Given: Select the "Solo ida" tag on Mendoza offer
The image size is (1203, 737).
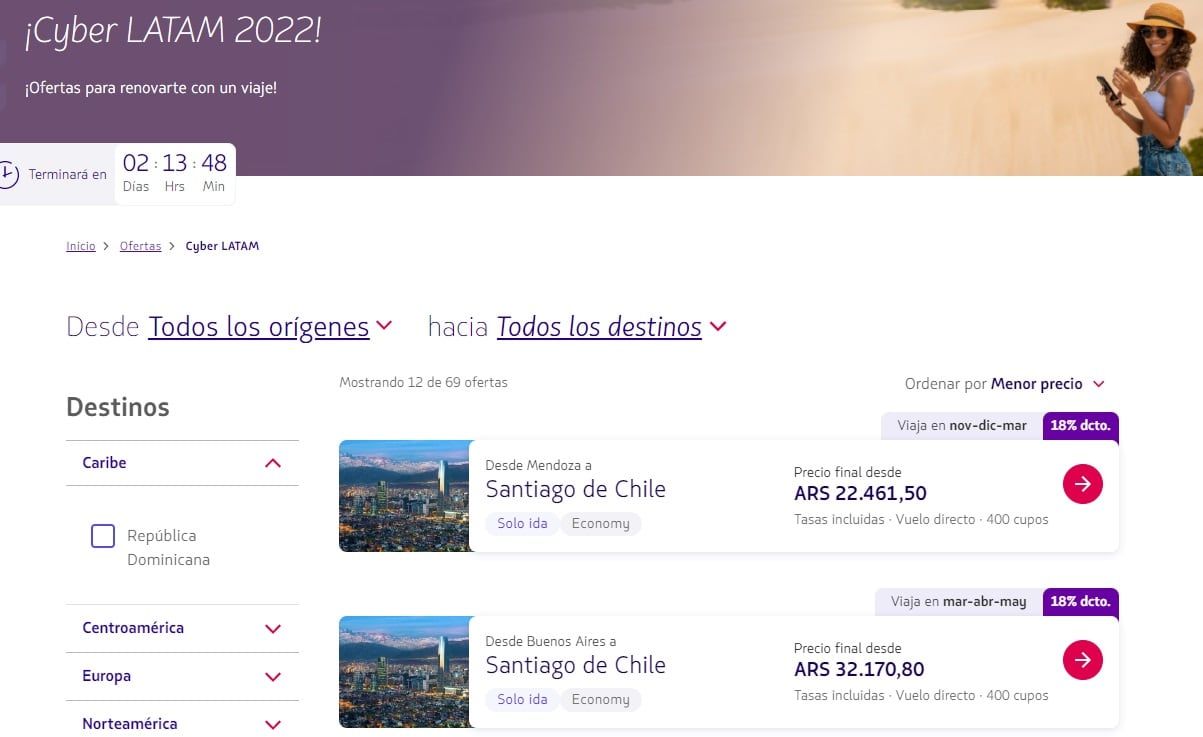Looking at the screenshot, I should click(521, 523).
